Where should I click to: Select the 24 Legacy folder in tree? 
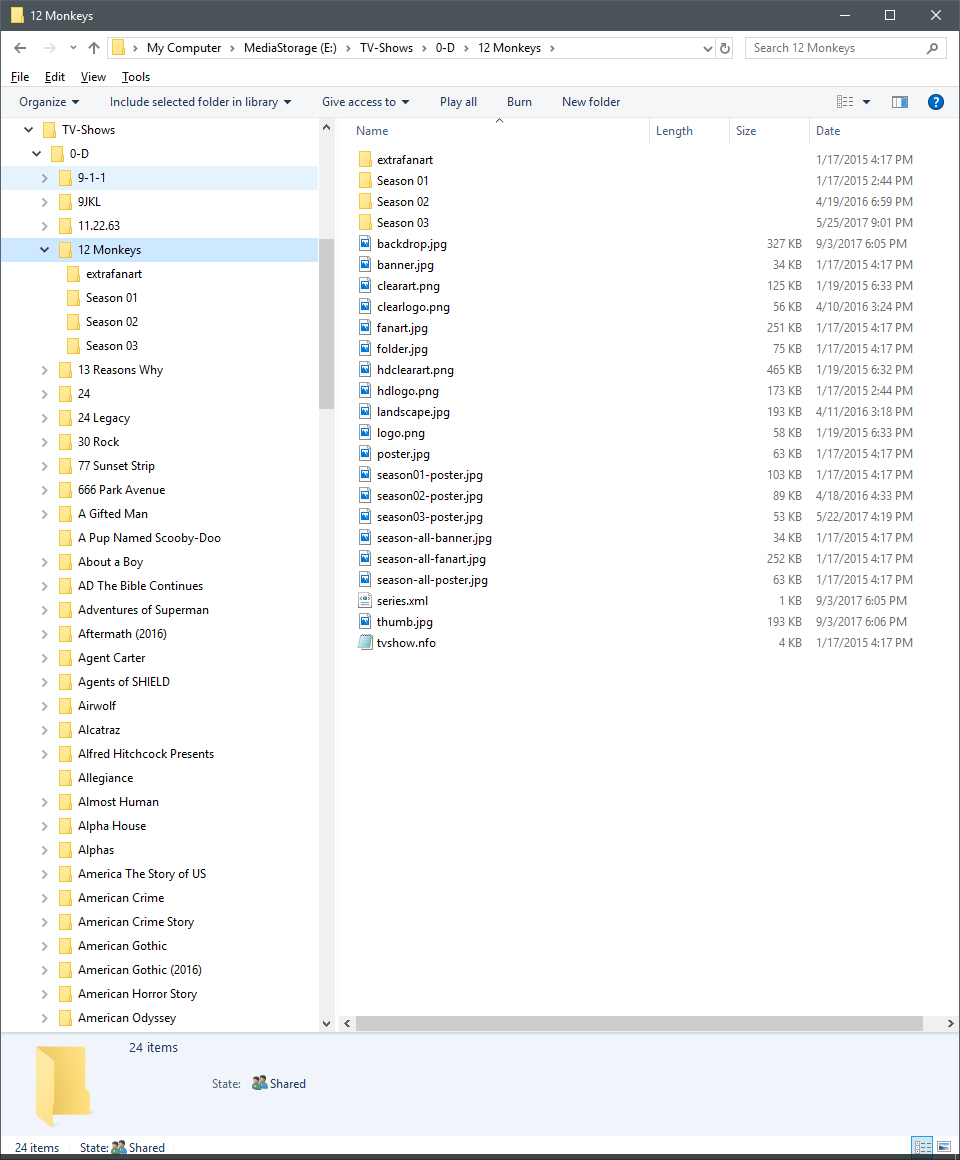pyautogui.click(x=104, y=418)
